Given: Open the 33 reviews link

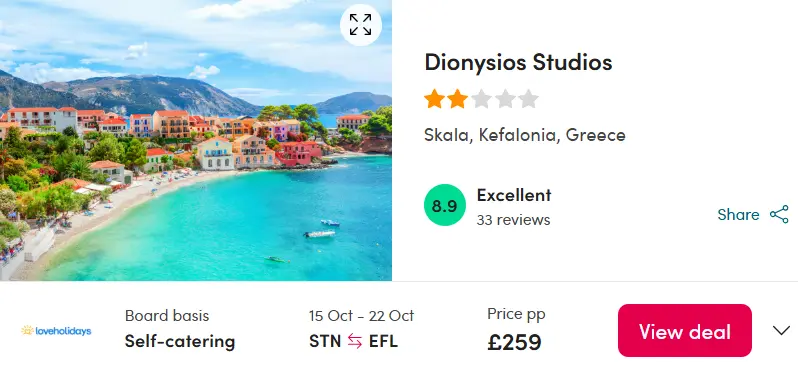Looking at the screenshot, I should (x=514, y=220).
